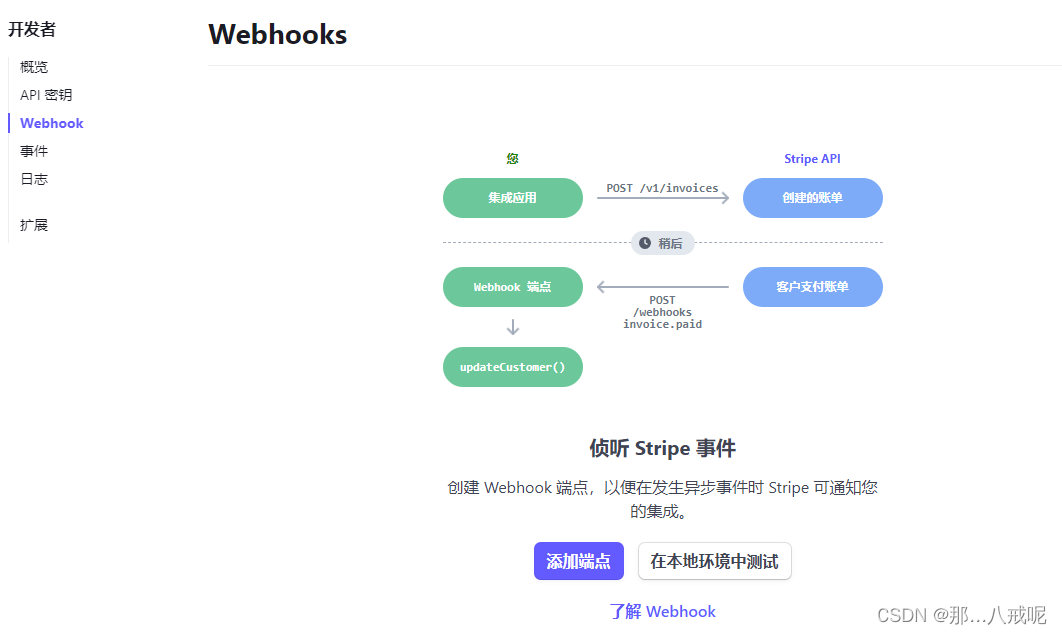Open the 概览 sidebar item

click(x=34, y=67)
